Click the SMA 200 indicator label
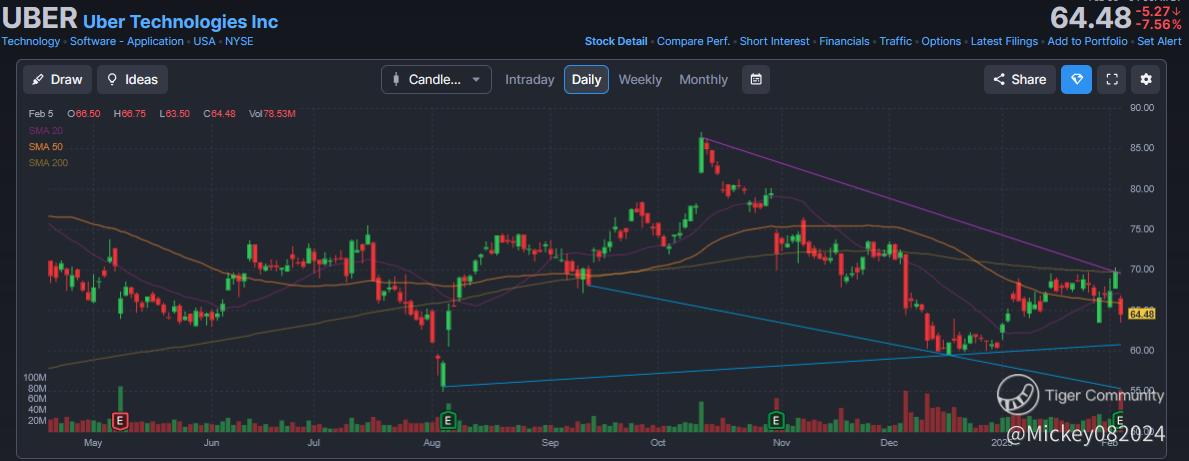The width and height of the screenshot is (1189, 461). 48,162
